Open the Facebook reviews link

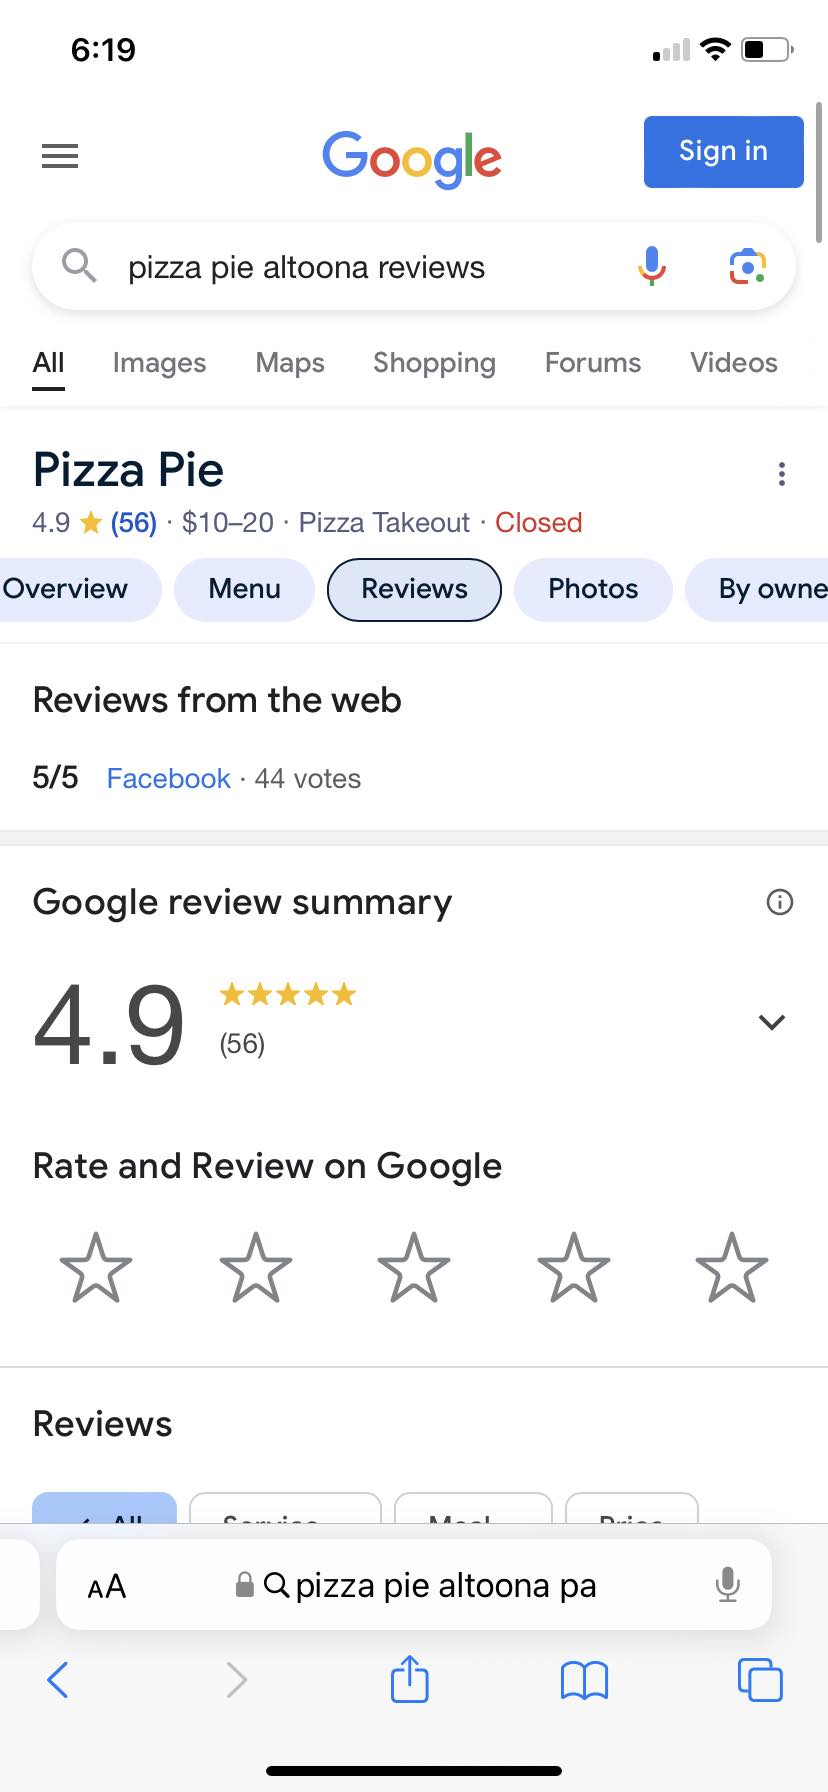click(x=169, y=778)
